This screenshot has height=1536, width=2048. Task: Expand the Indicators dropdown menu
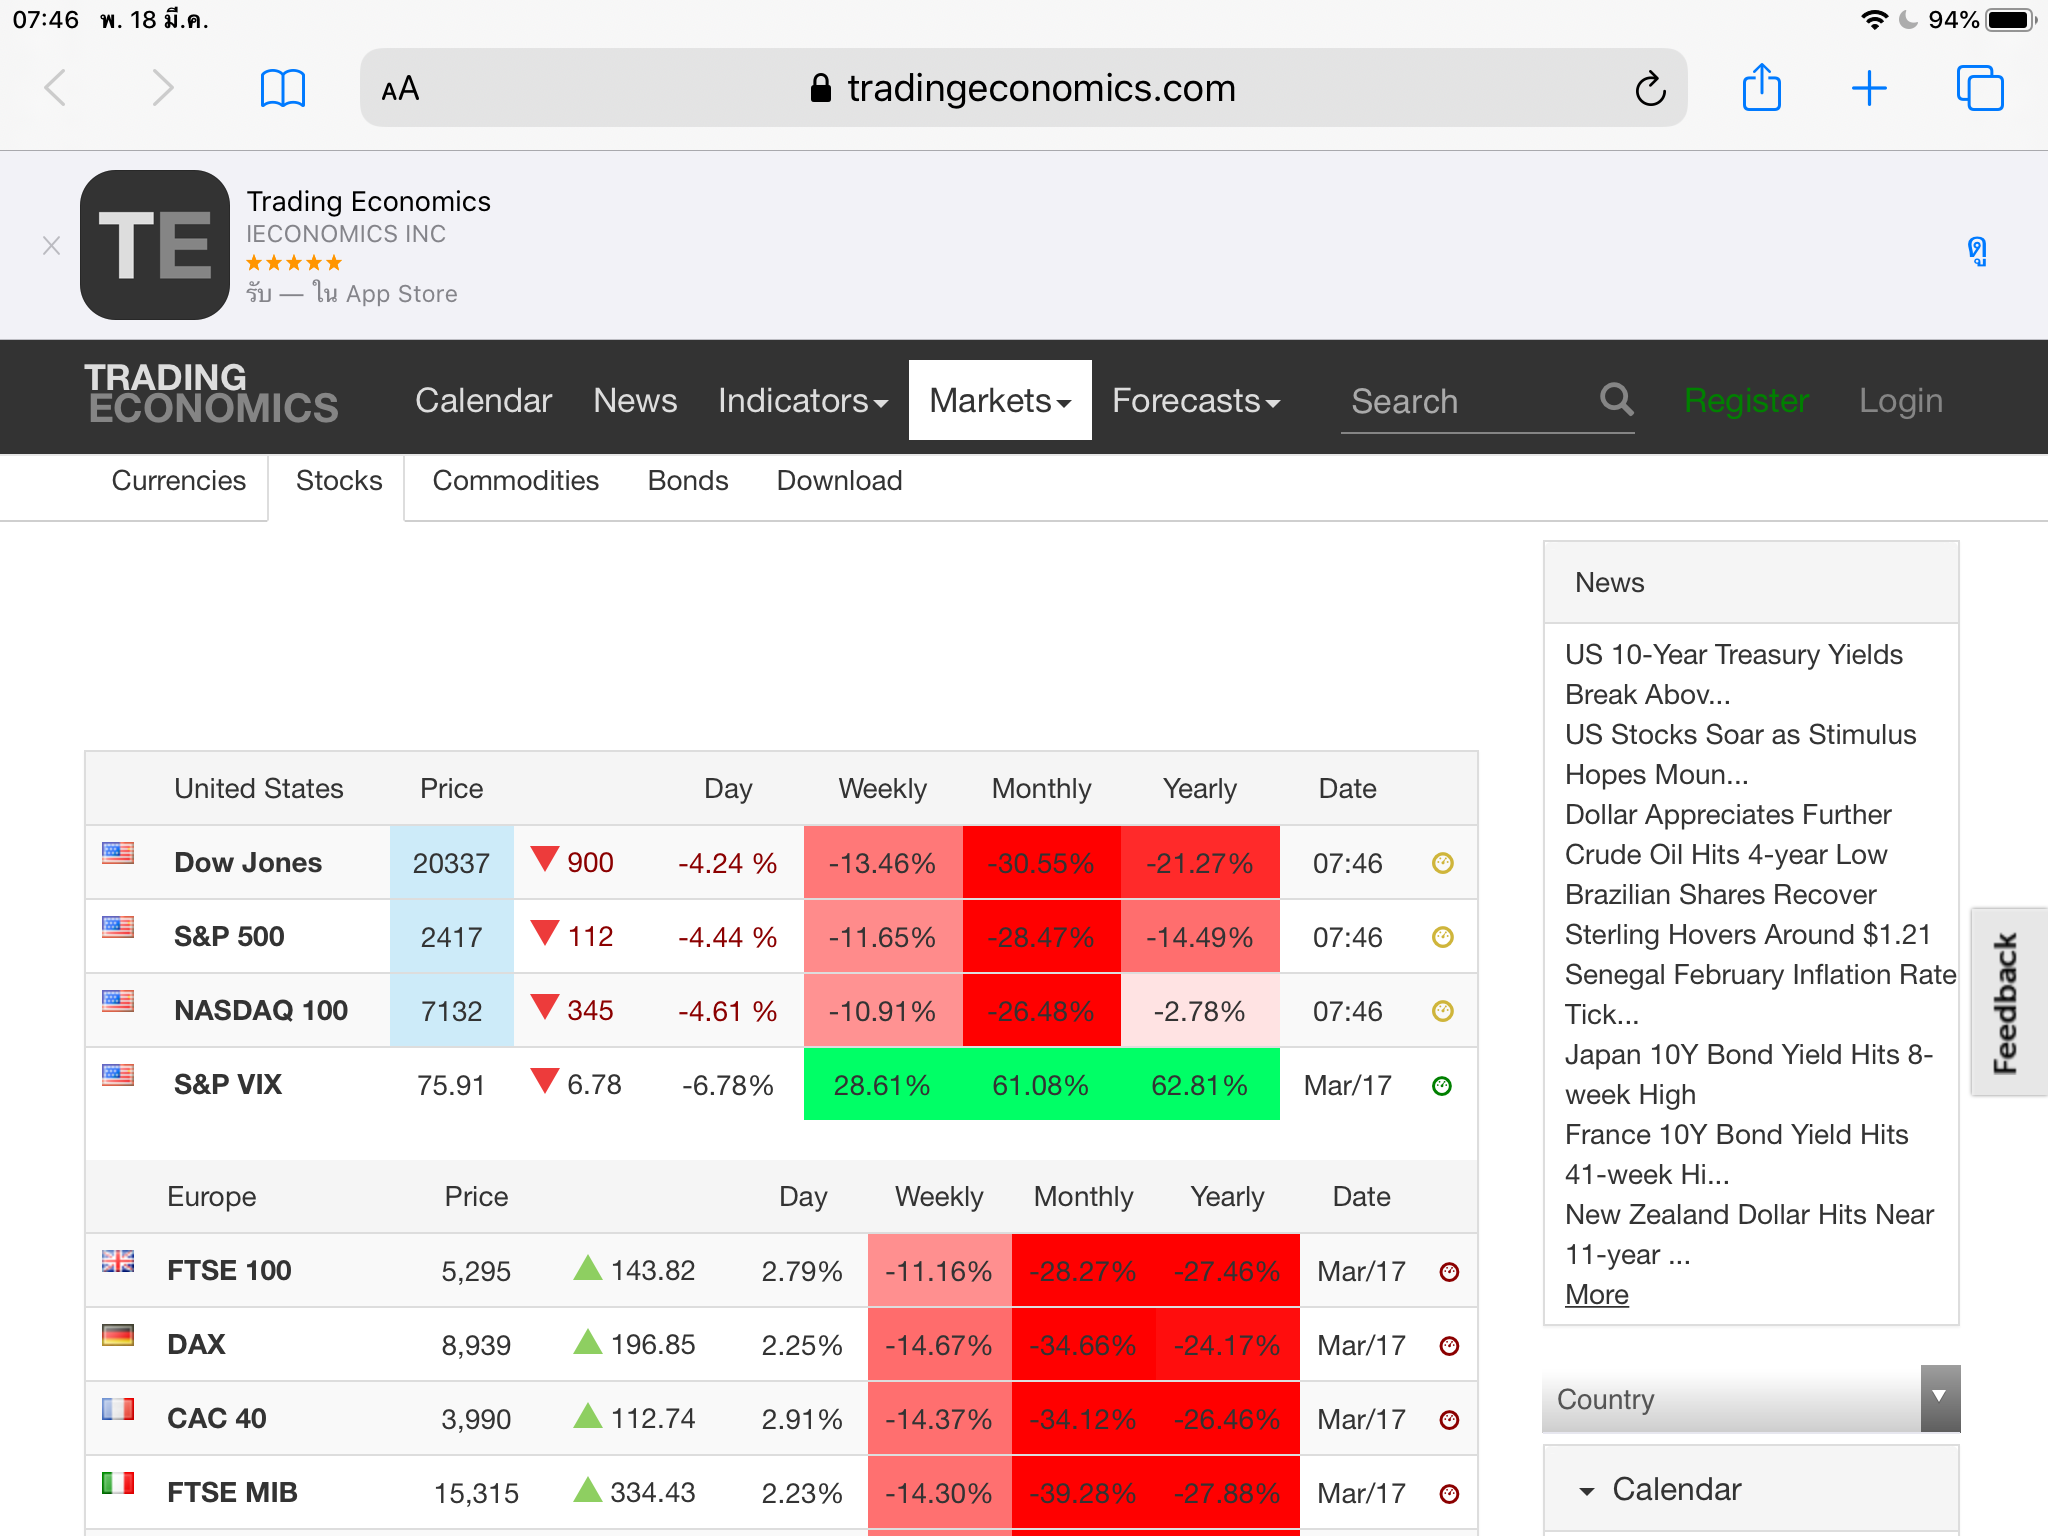point(802,401)
